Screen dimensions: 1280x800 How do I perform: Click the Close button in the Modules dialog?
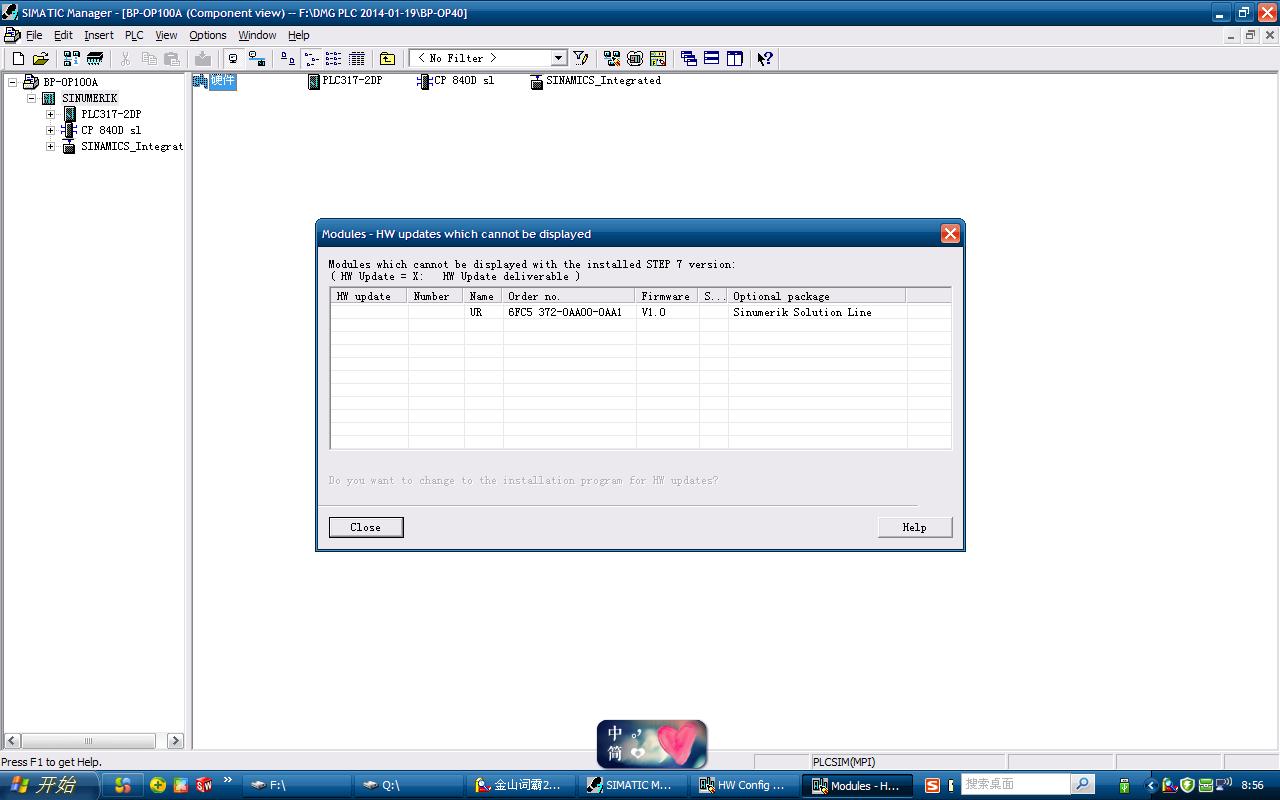tap(366, 527)
